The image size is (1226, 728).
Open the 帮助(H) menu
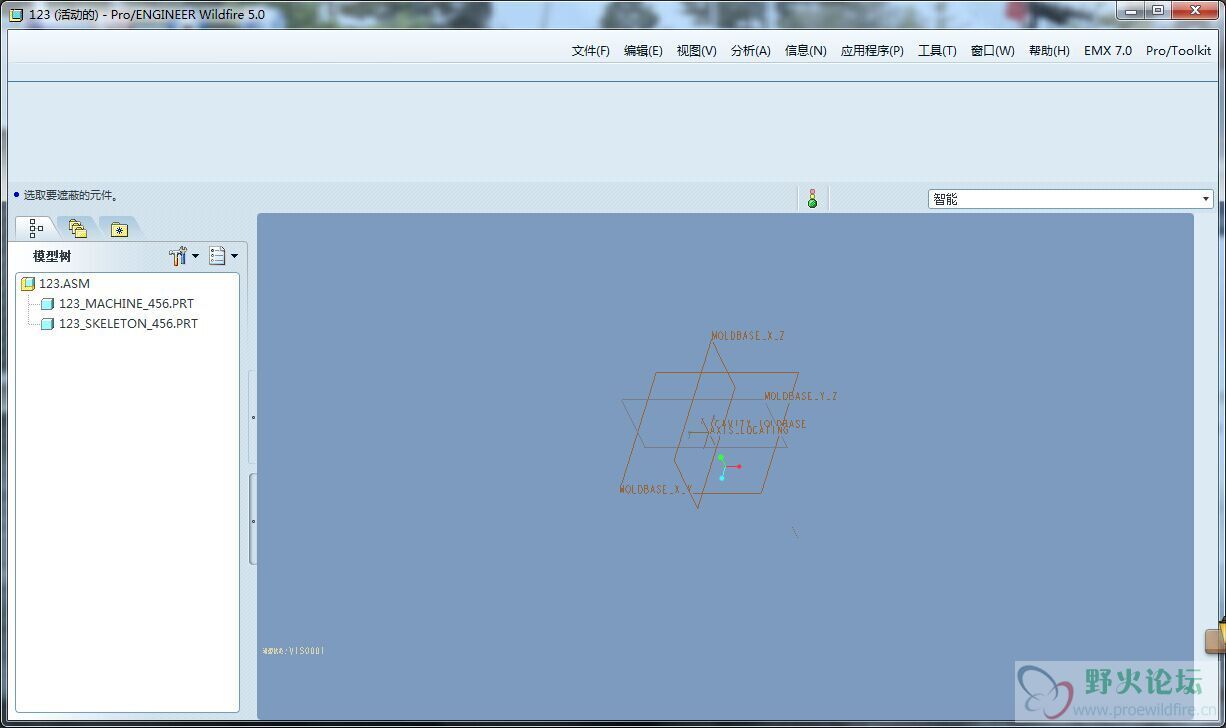coord(1049,51)
